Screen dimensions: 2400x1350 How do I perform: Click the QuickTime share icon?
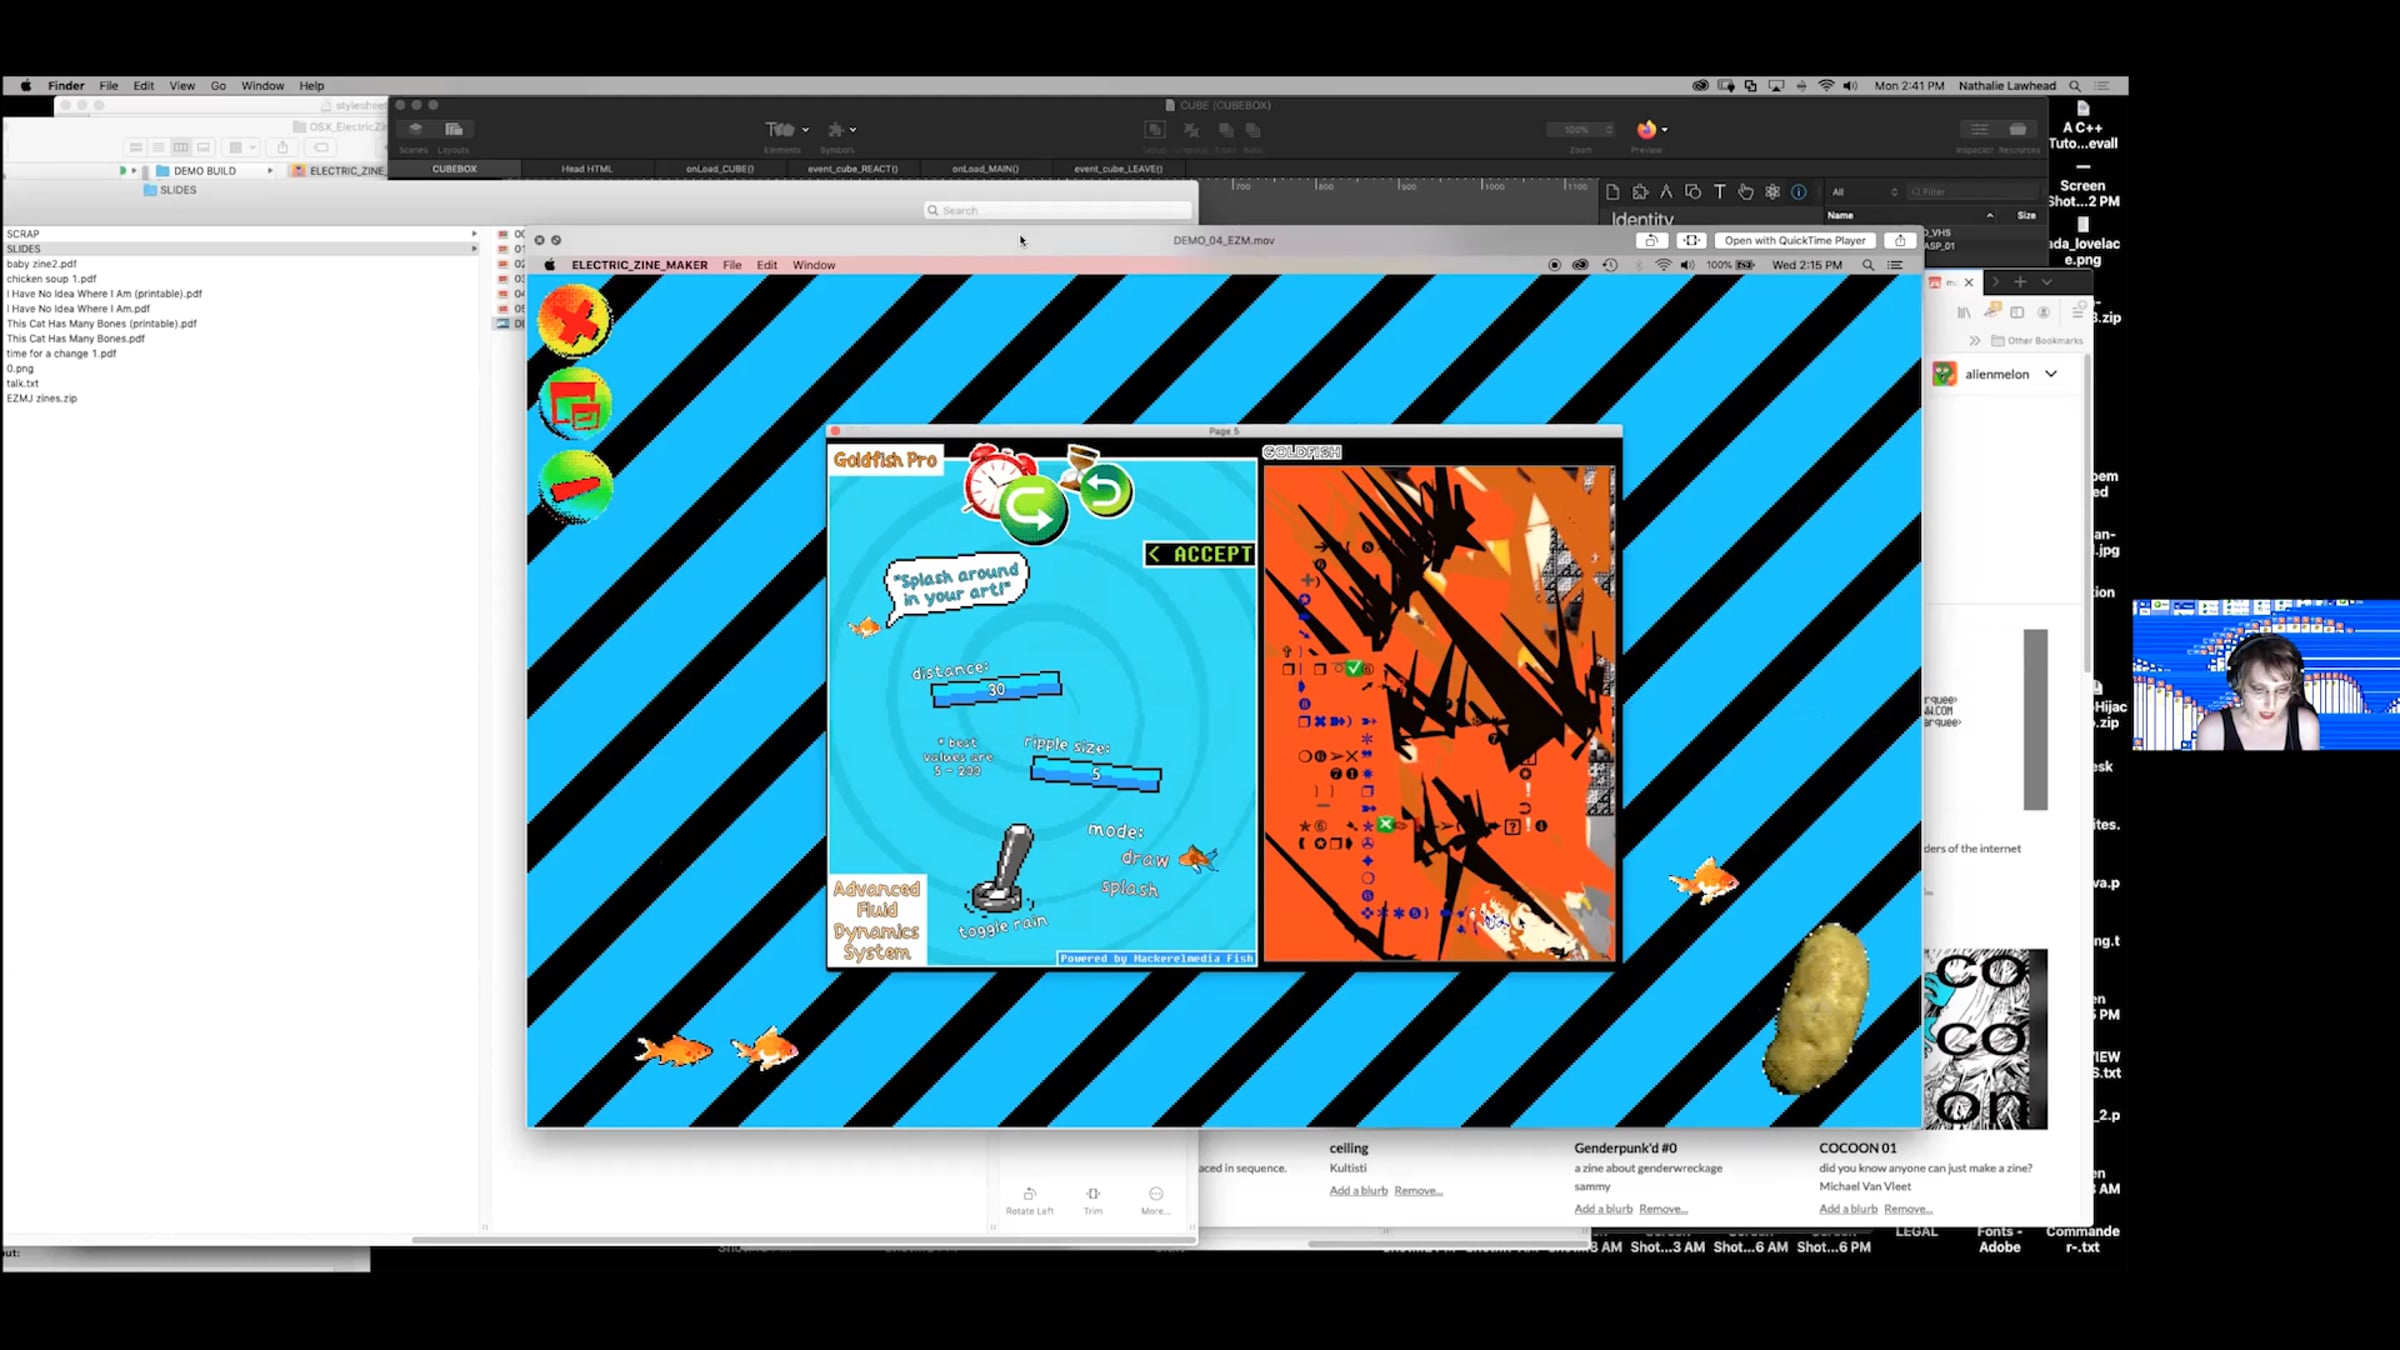pos(1899,240)
